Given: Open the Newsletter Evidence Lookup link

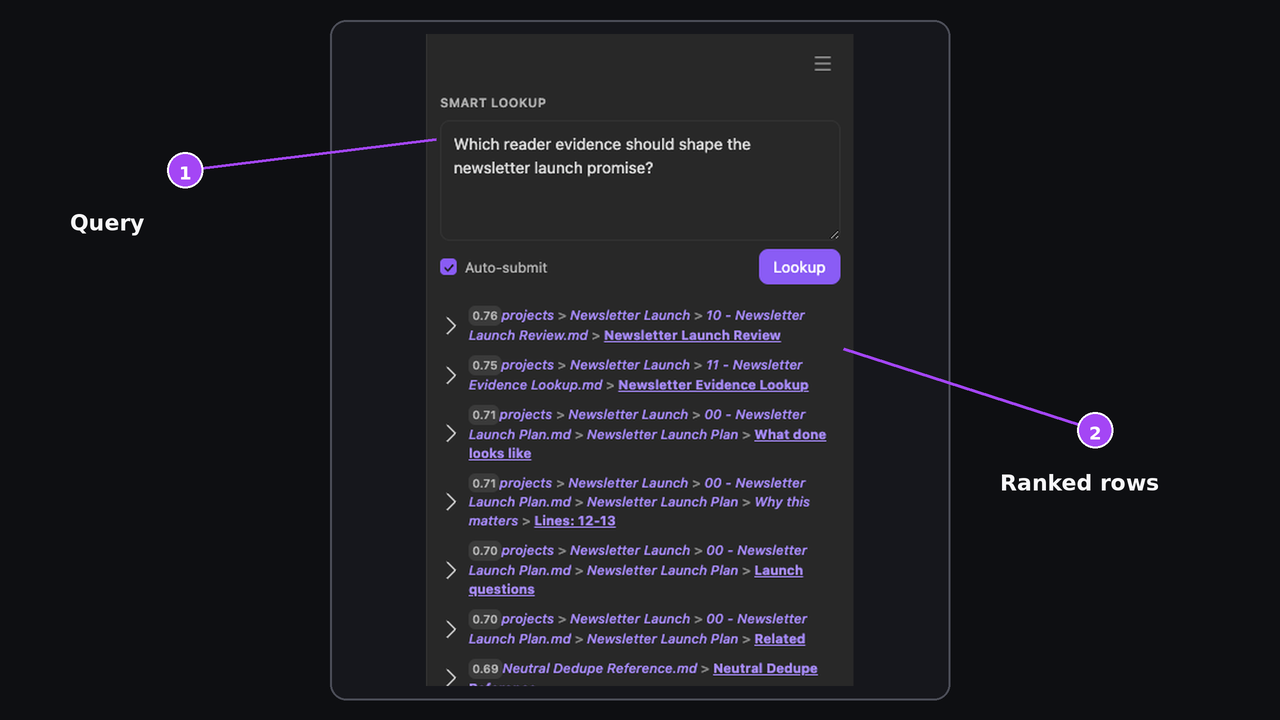Looking at the screenshot, I should coord(713,385).
